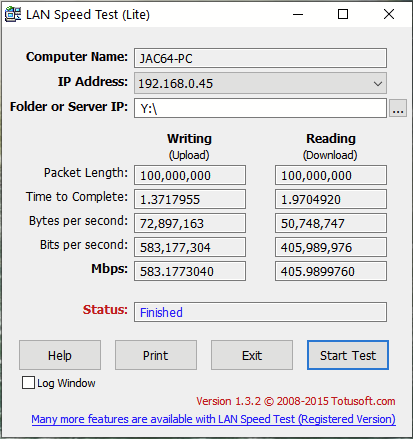413x439 pixels.
Task: Select the 192.168.0.45 IP Address combo box
Action: [260, 83]
